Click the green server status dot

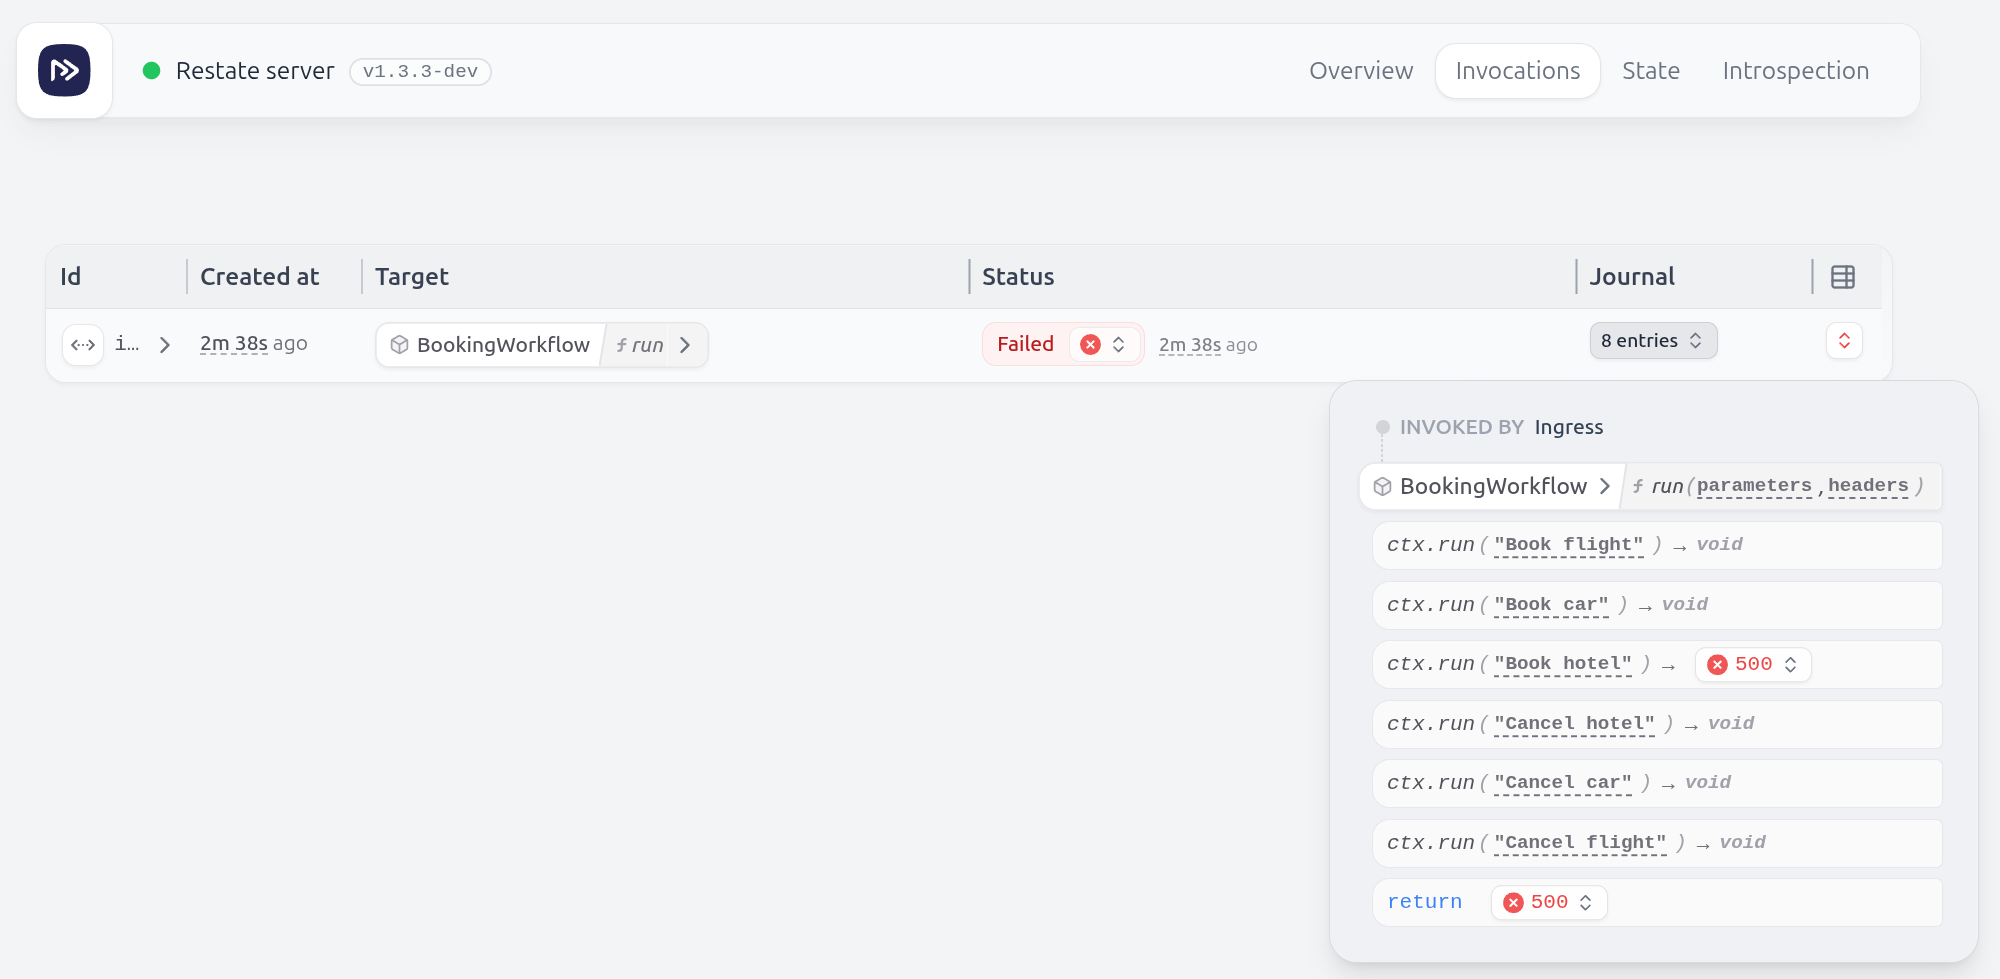(x=152, y=71)
